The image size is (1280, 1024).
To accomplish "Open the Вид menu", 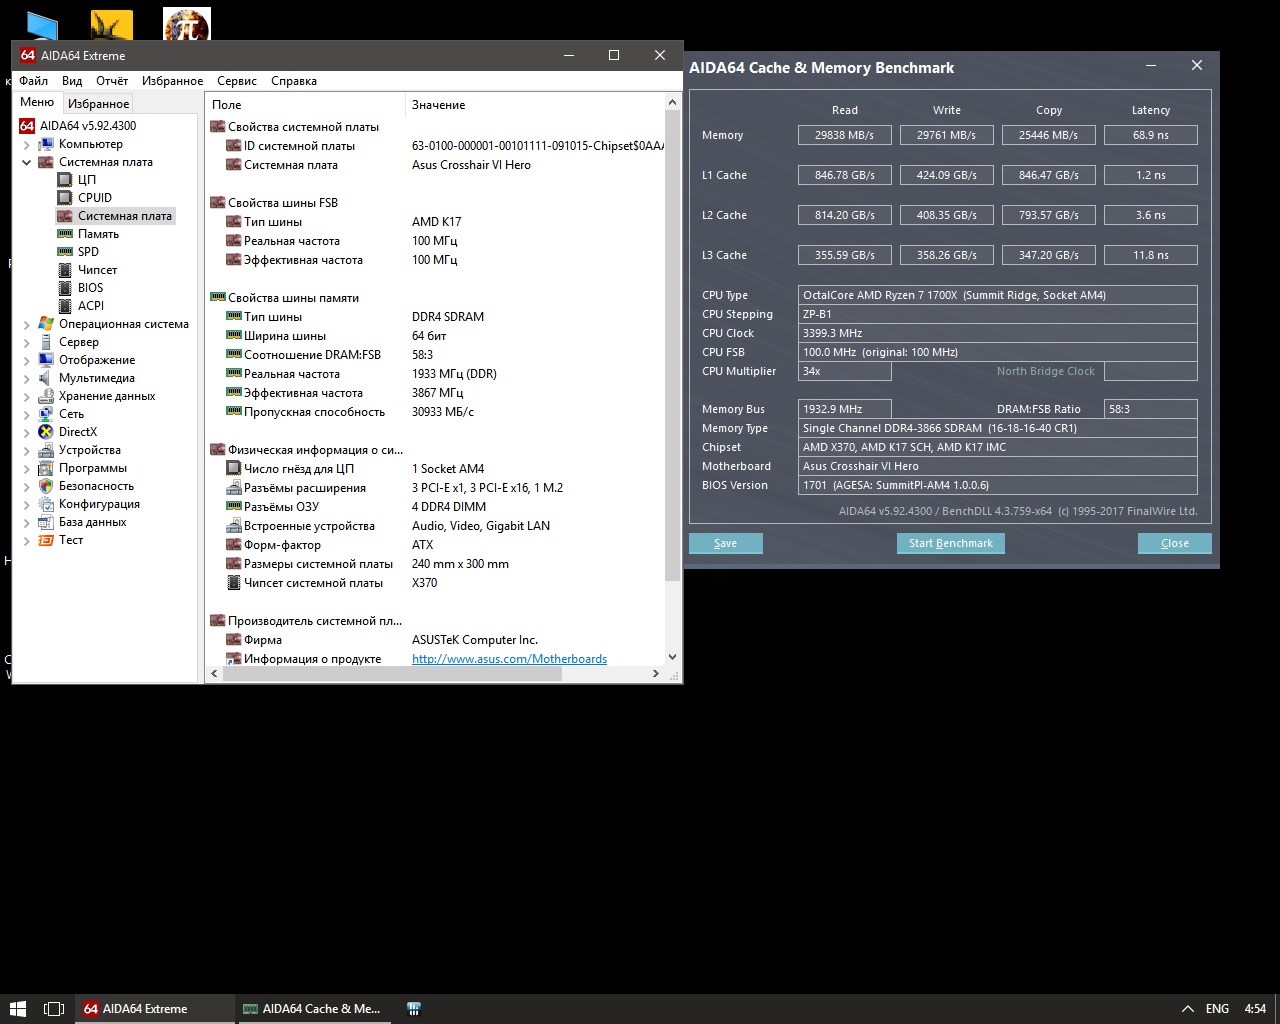I will (x=72, y=81).
